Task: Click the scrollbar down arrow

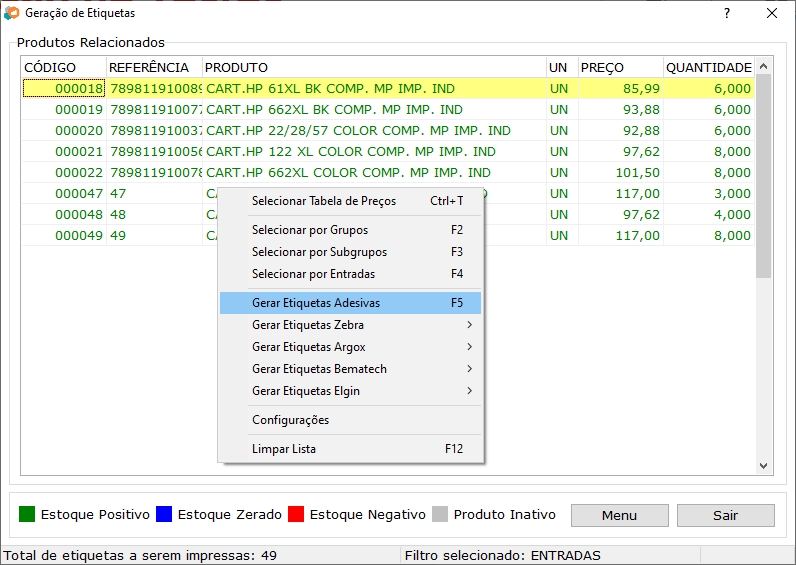Action: coord(764,466)
